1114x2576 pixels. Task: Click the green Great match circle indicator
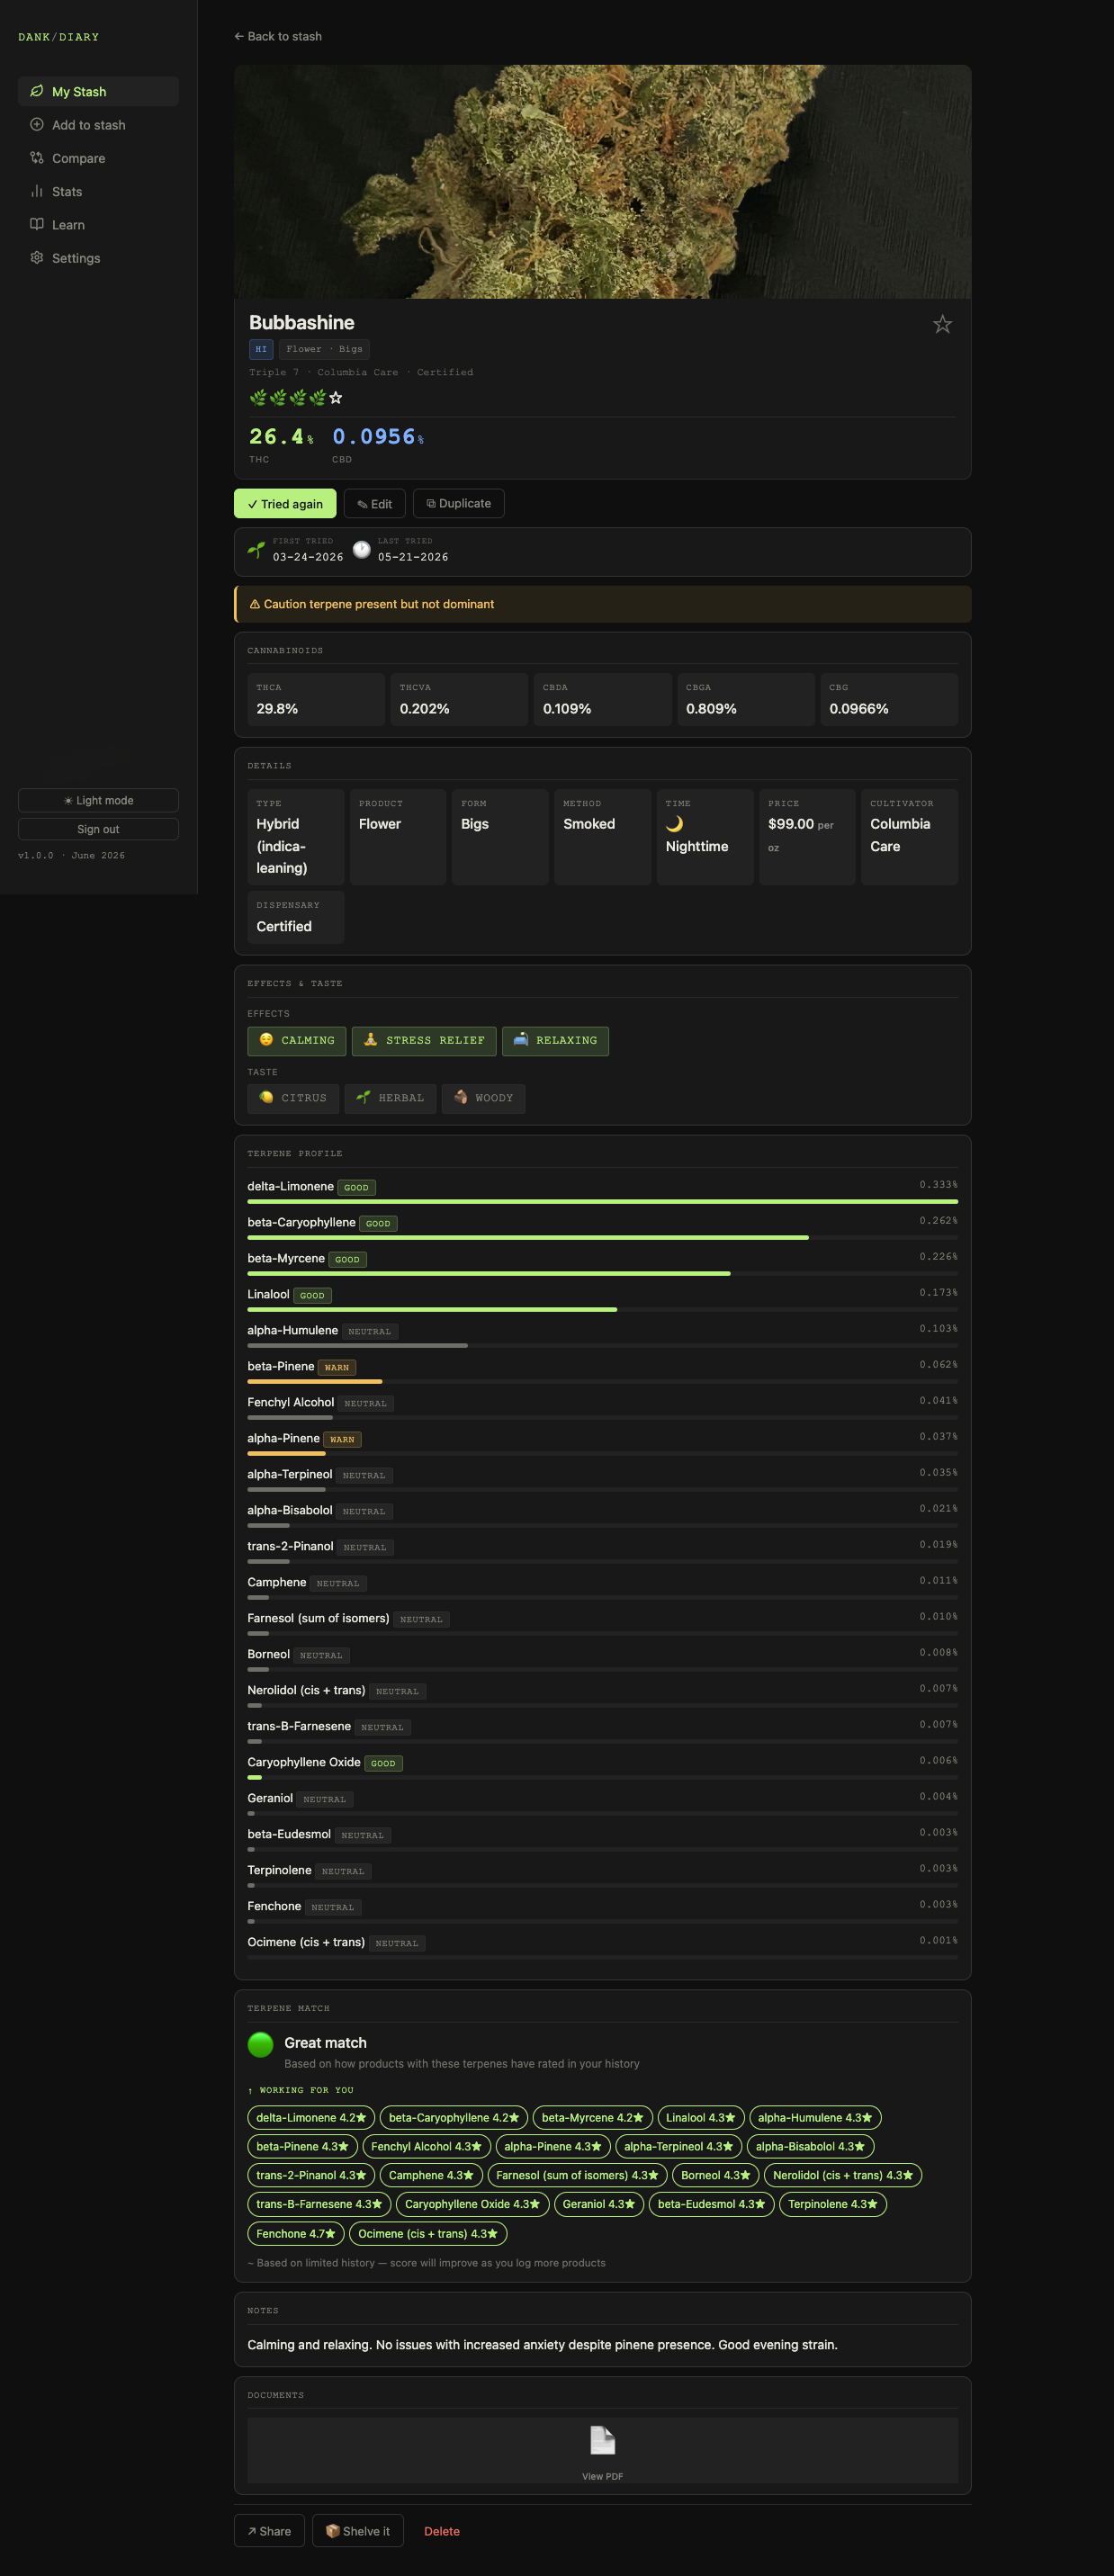tap(260, 2044)
